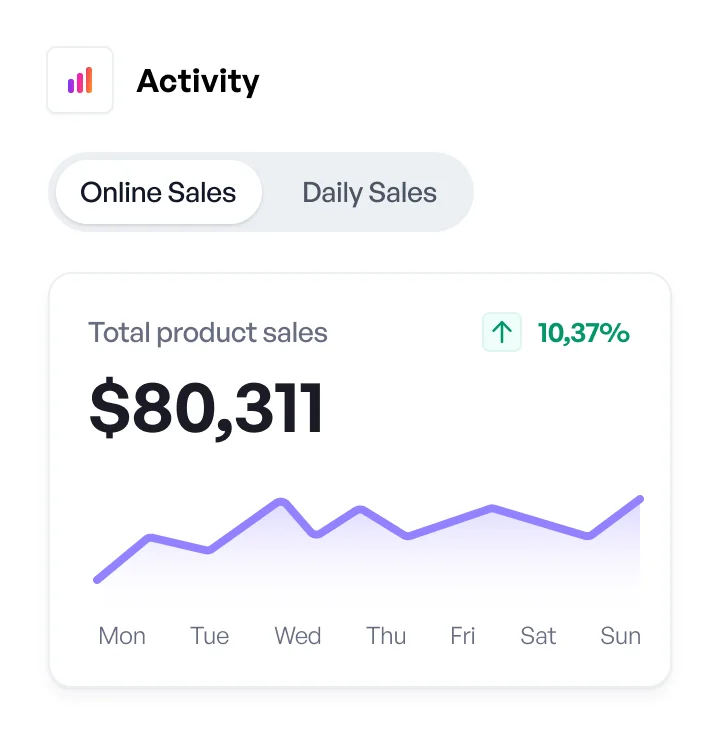Click the chart line's dip above Tue
Viewport: 720px width, 736px height.
[x=208, y=550]
